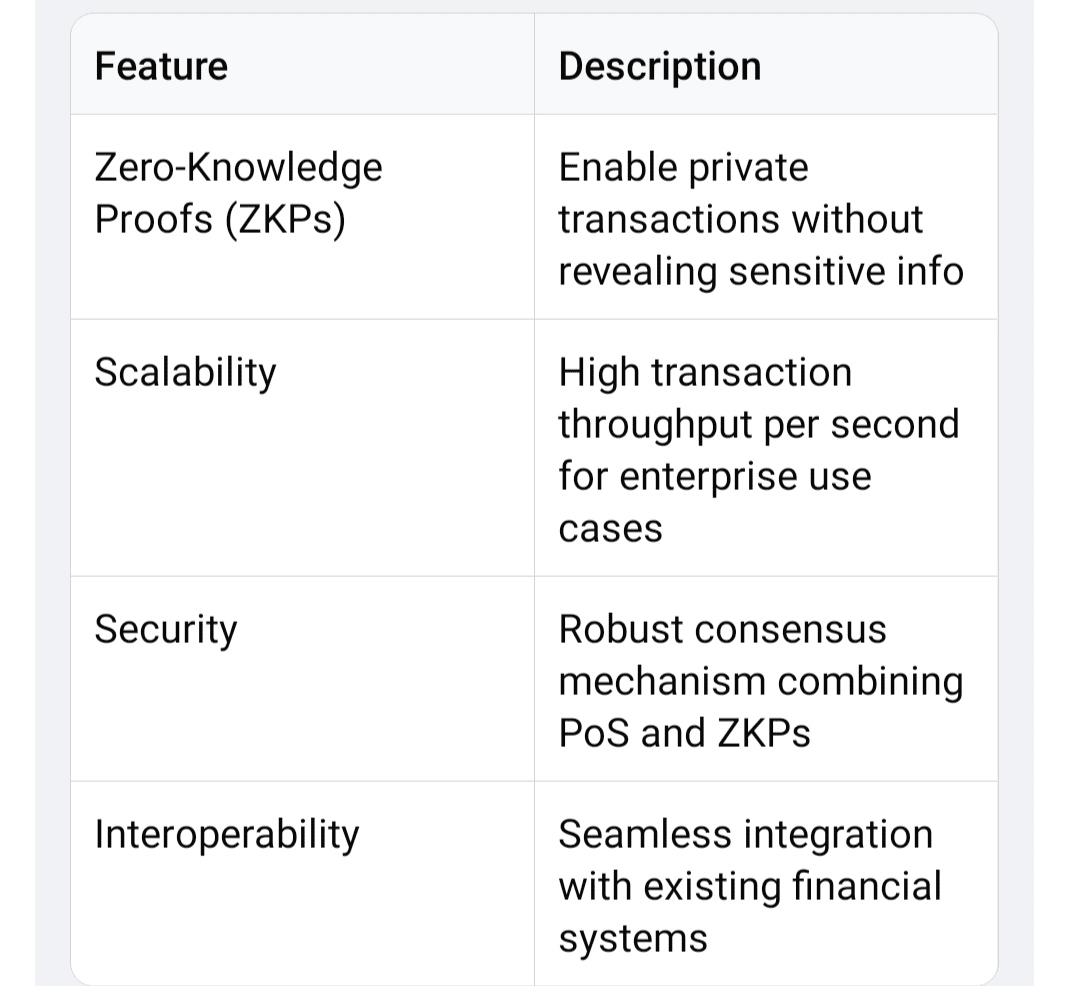Click the word "systems" in the last row

click(632, 938)
